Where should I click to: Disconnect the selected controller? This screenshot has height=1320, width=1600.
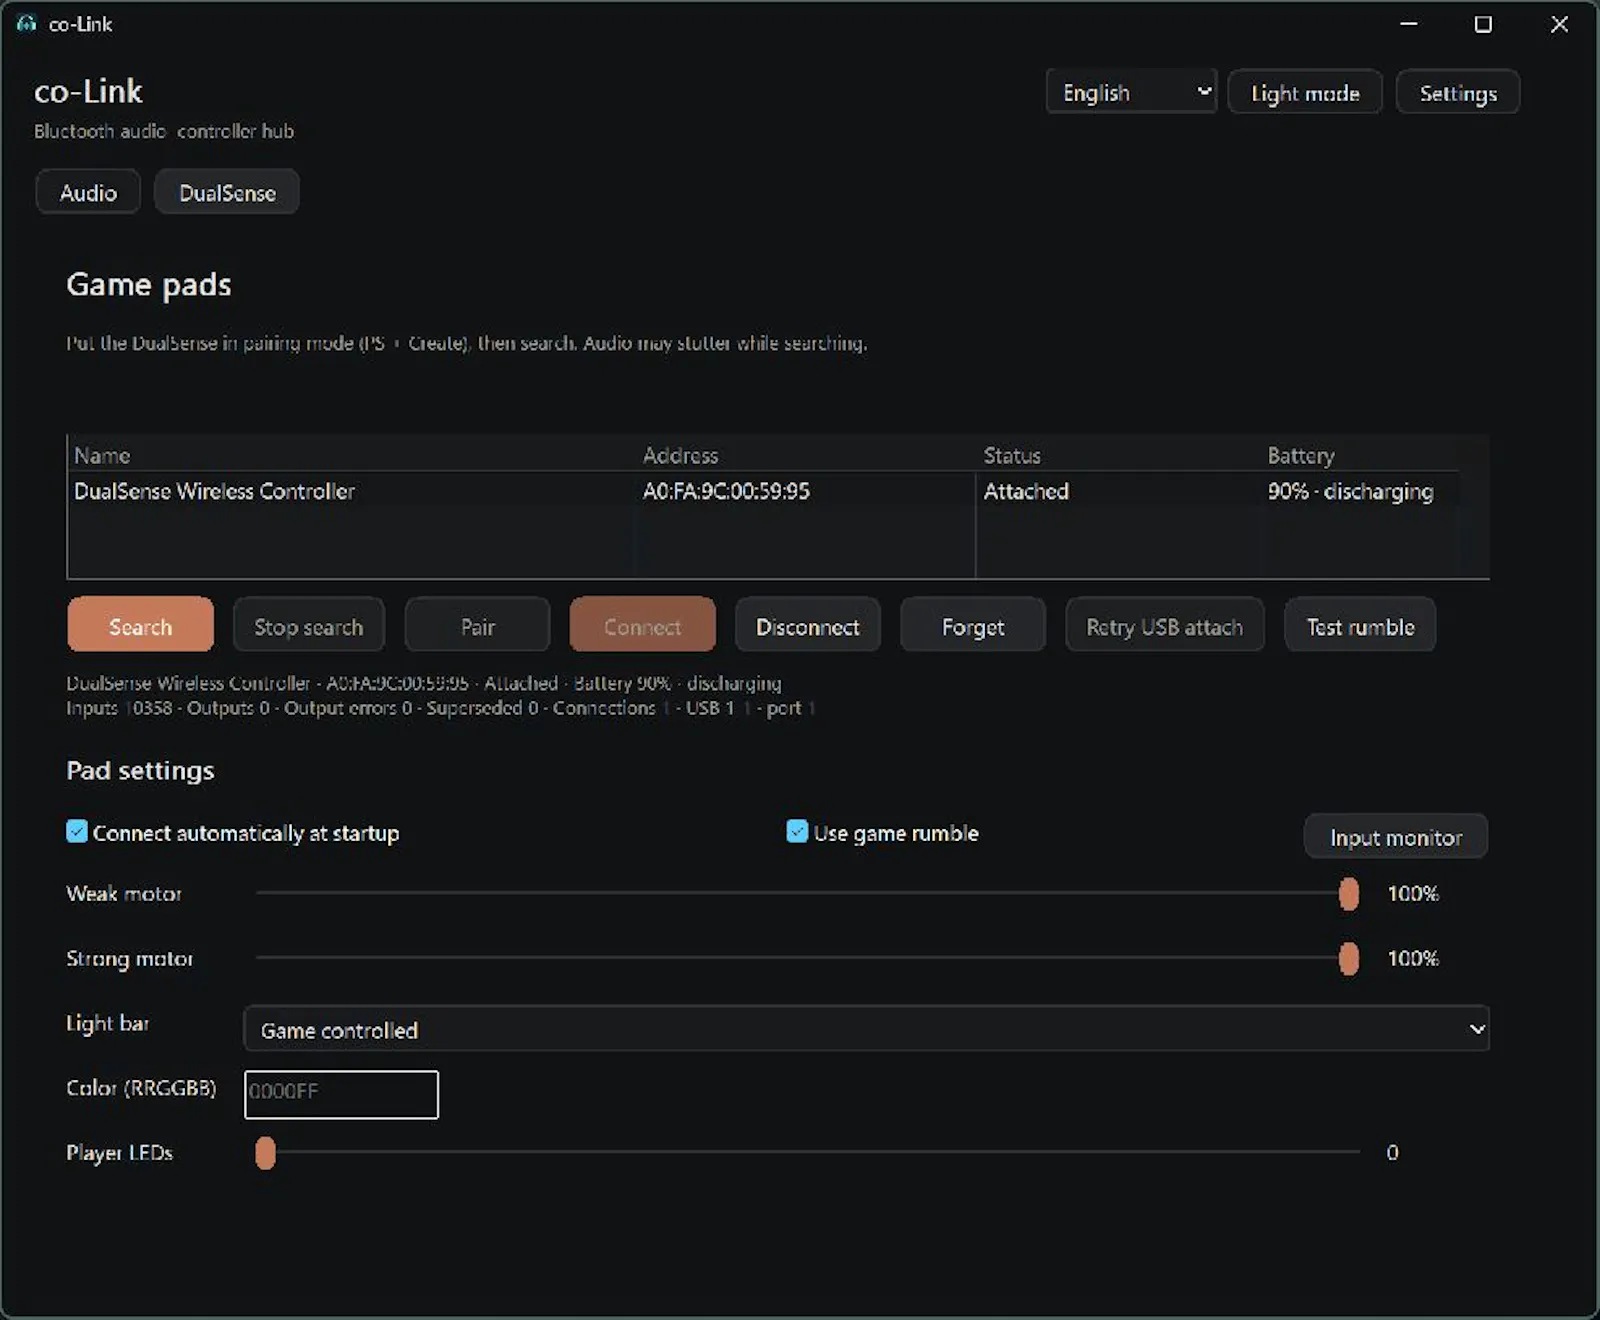(x=807, y=625)
